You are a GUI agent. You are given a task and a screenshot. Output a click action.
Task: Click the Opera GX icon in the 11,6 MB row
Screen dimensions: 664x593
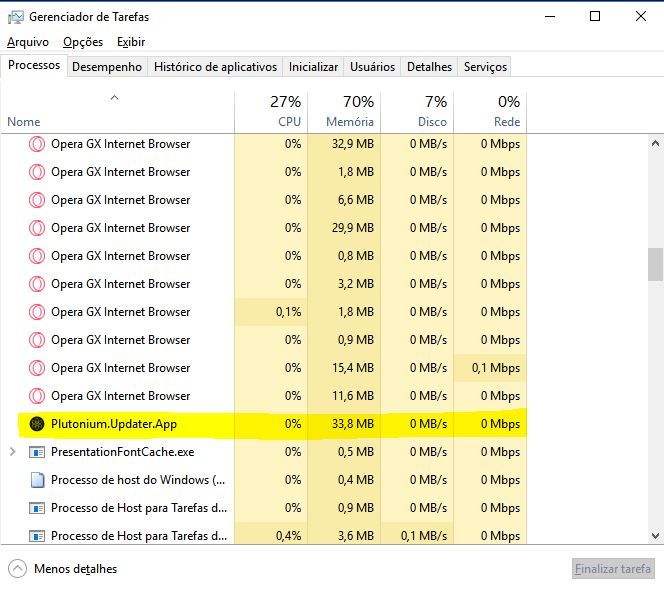point(37,396)
